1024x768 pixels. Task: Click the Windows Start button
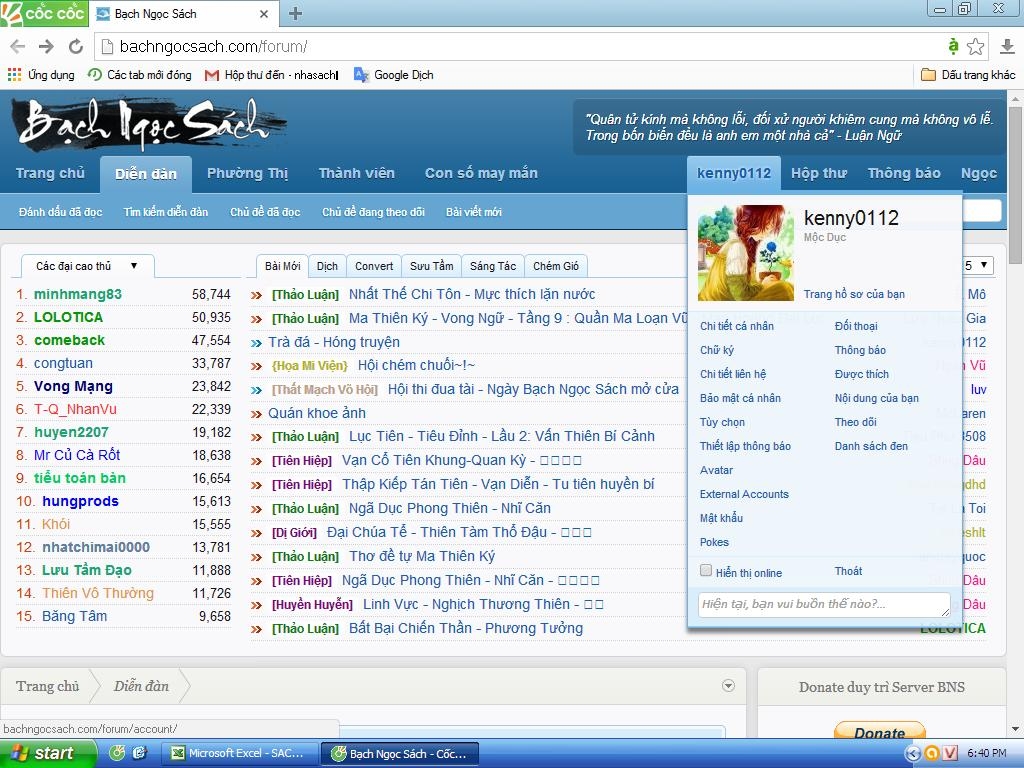pyautogui.click(x=48, y=753)
